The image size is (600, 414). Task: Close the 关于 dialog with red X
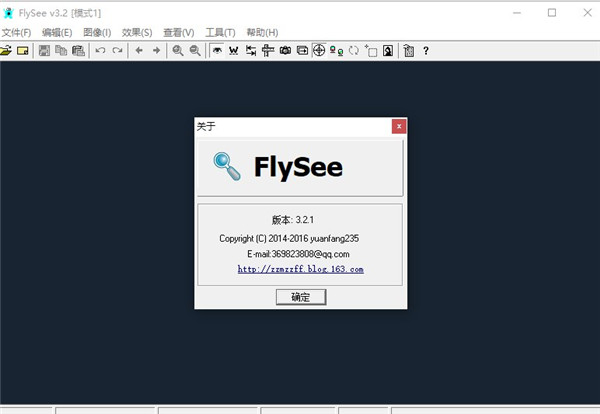coord(399,127)
